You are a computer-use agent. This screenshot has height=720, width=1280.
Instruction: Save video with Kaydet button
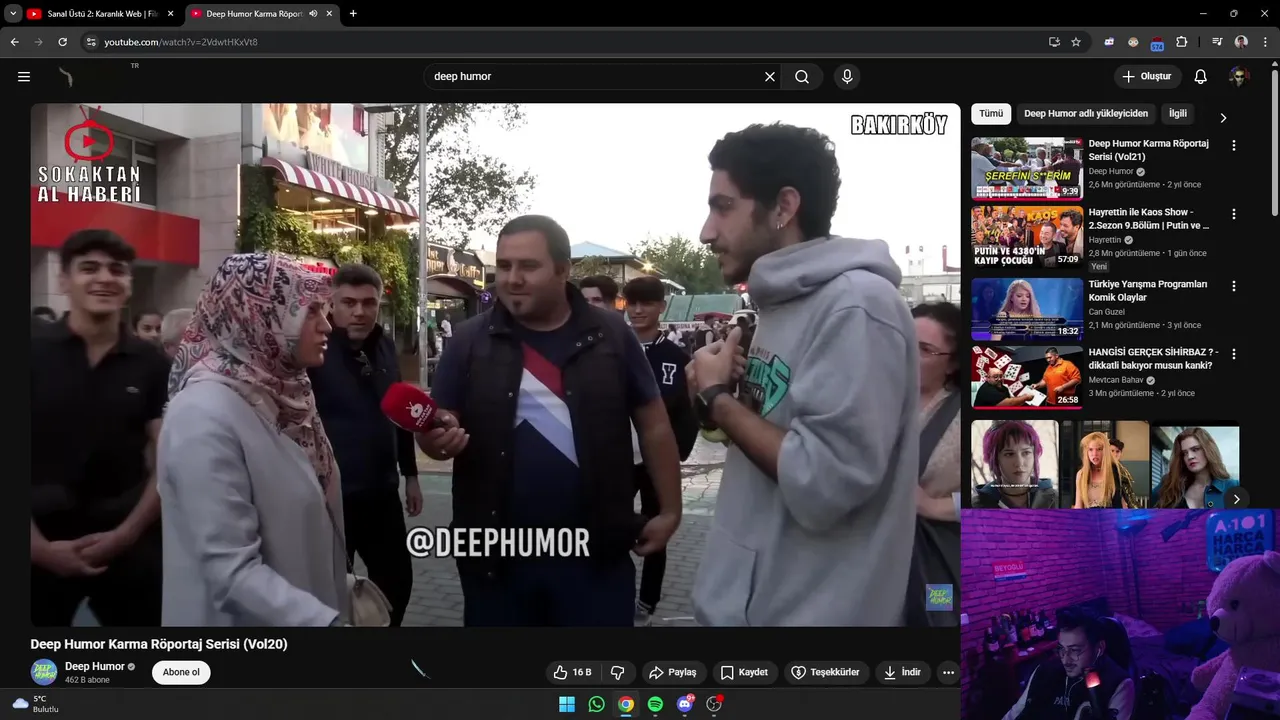coord(745,673)
